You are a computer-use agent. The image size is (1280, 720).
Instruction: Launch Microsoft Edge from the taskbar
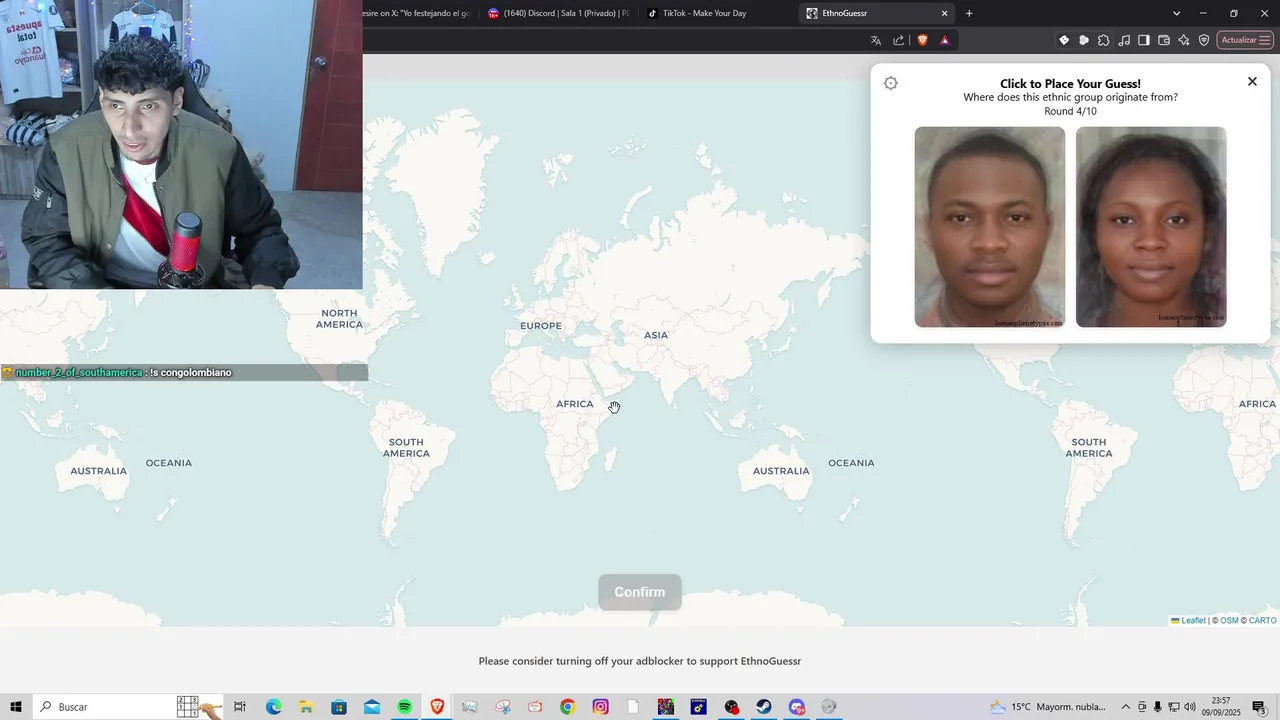coord(273,707)
